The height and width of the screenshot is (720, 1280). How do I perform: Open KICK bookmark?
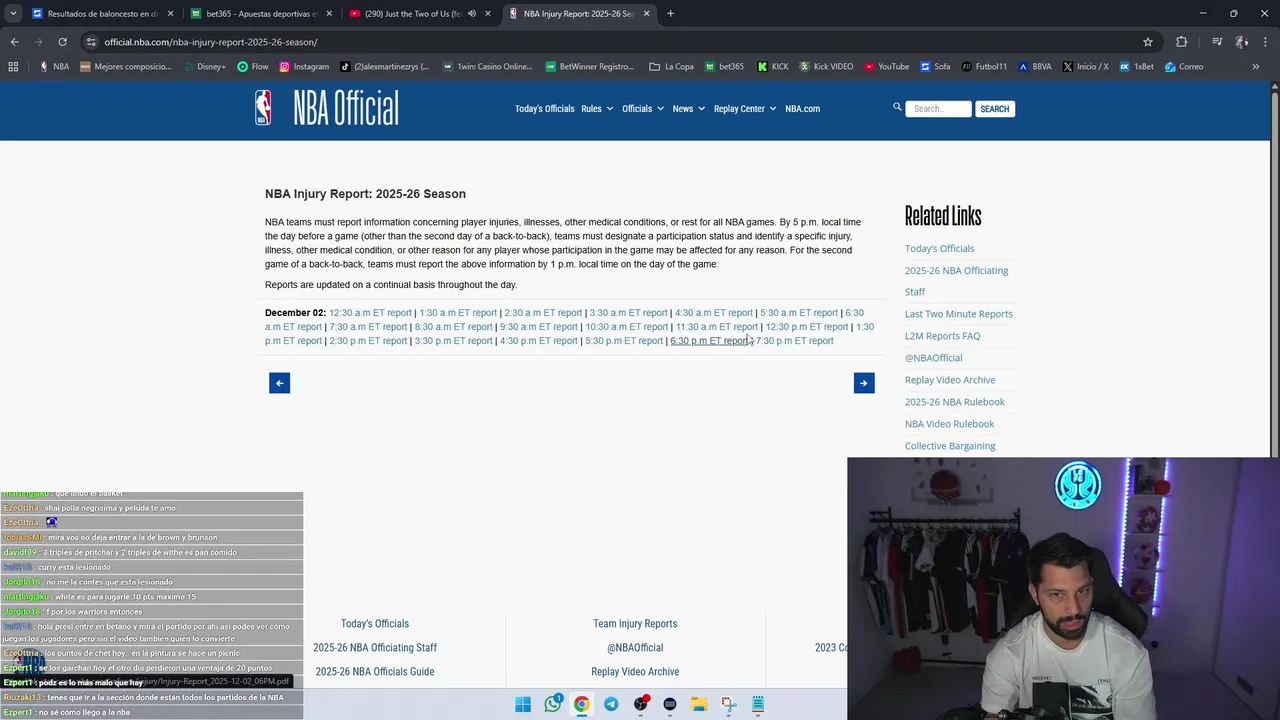[x=773, y=67]
